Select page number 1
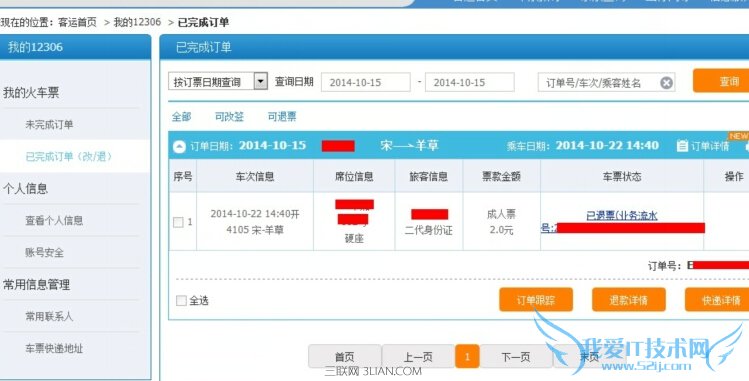The width and height of the screenshot is (749, 381). (x=467, y=357)
